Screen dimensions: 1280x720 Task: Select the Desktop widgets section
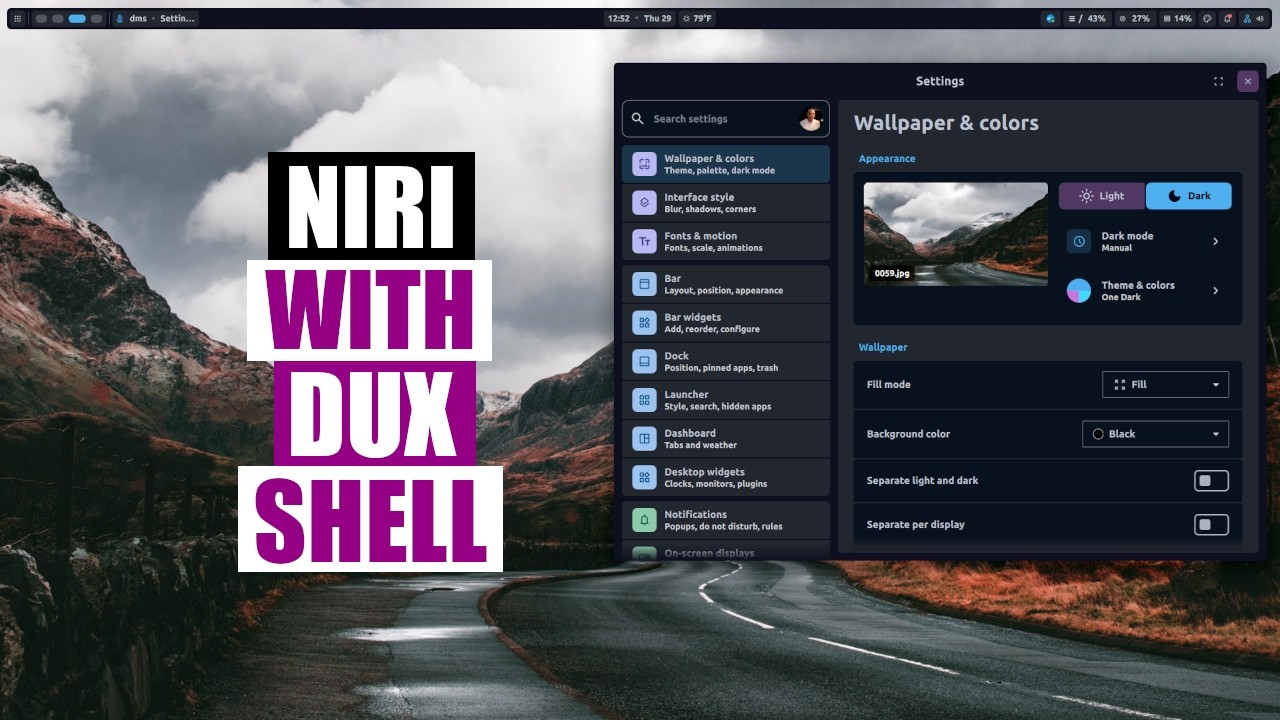tap(726, 478)
